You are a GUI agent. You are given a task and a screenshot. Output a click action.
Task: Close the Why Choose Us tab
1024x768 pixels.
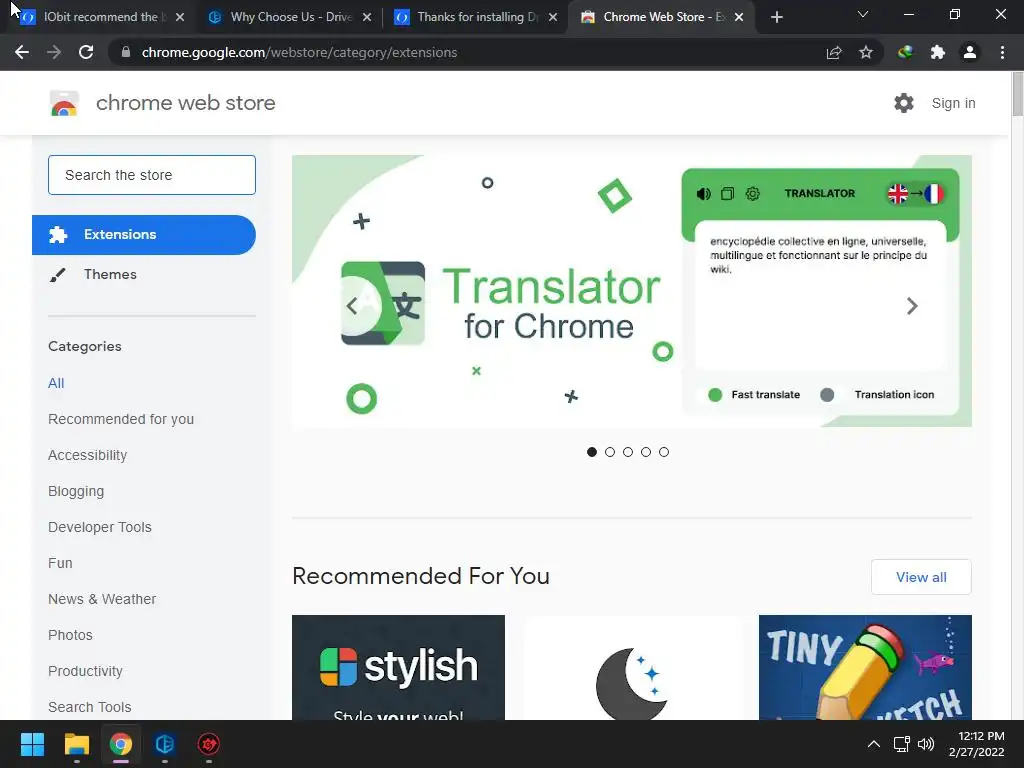pyautogui.click(x=367, y=17)
